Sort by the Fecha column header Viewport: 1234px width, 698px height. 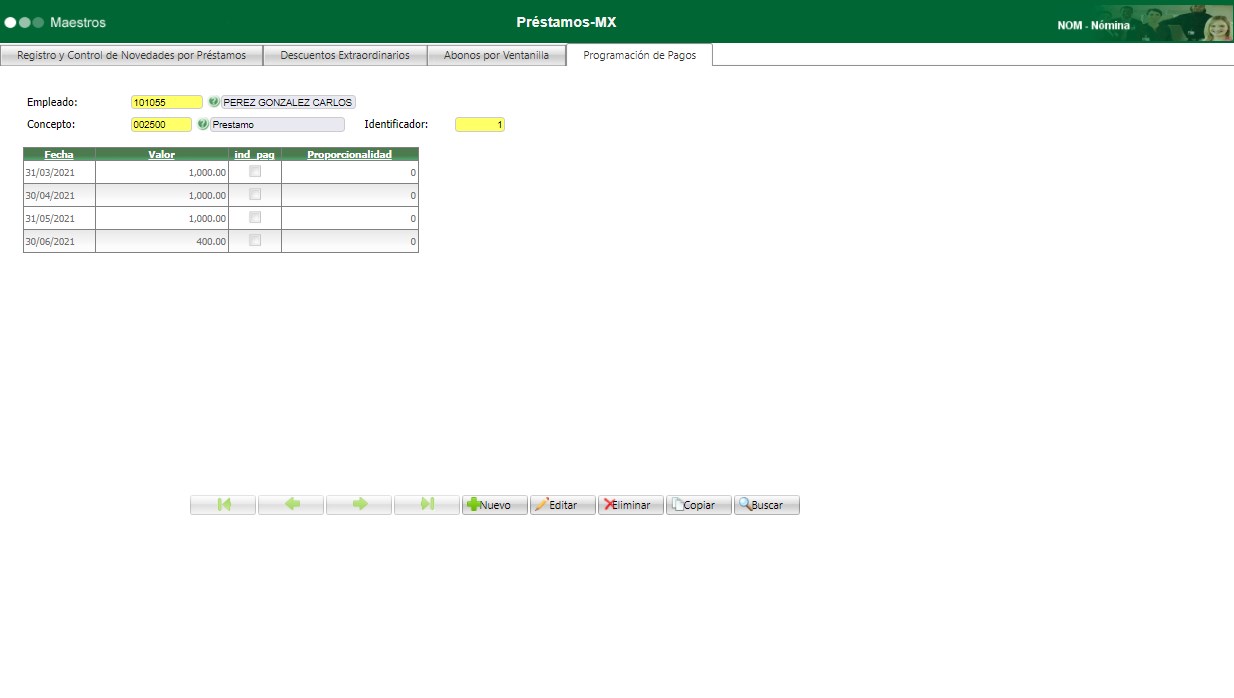59,155
